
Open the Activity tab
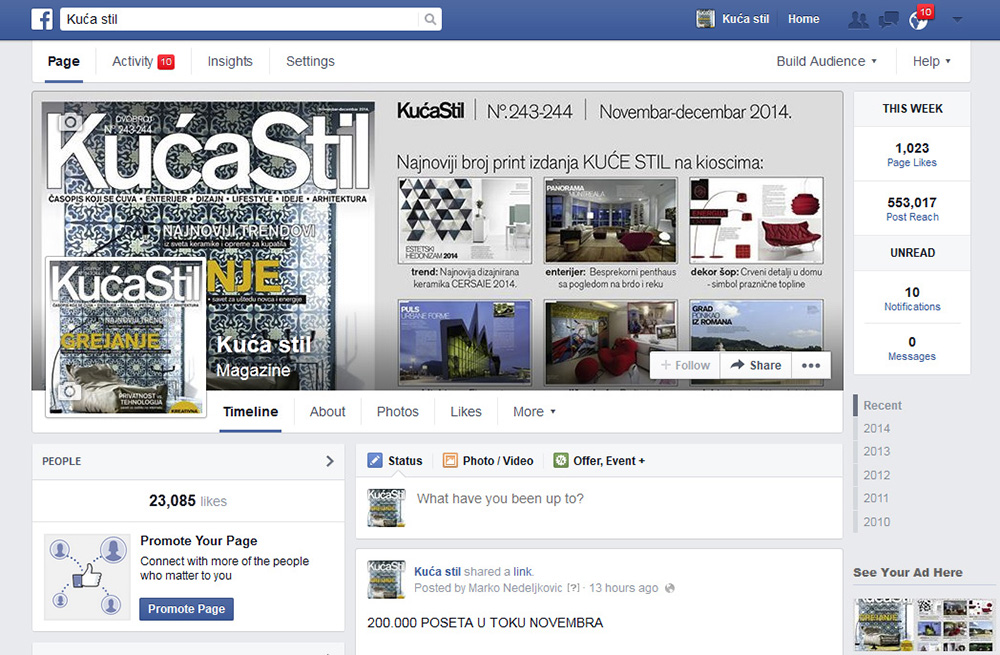point(143,61)
